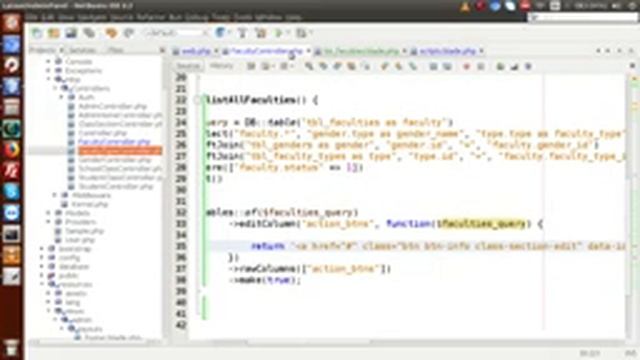
Task: Expand the Exceptions folder node
Action: 49,70
